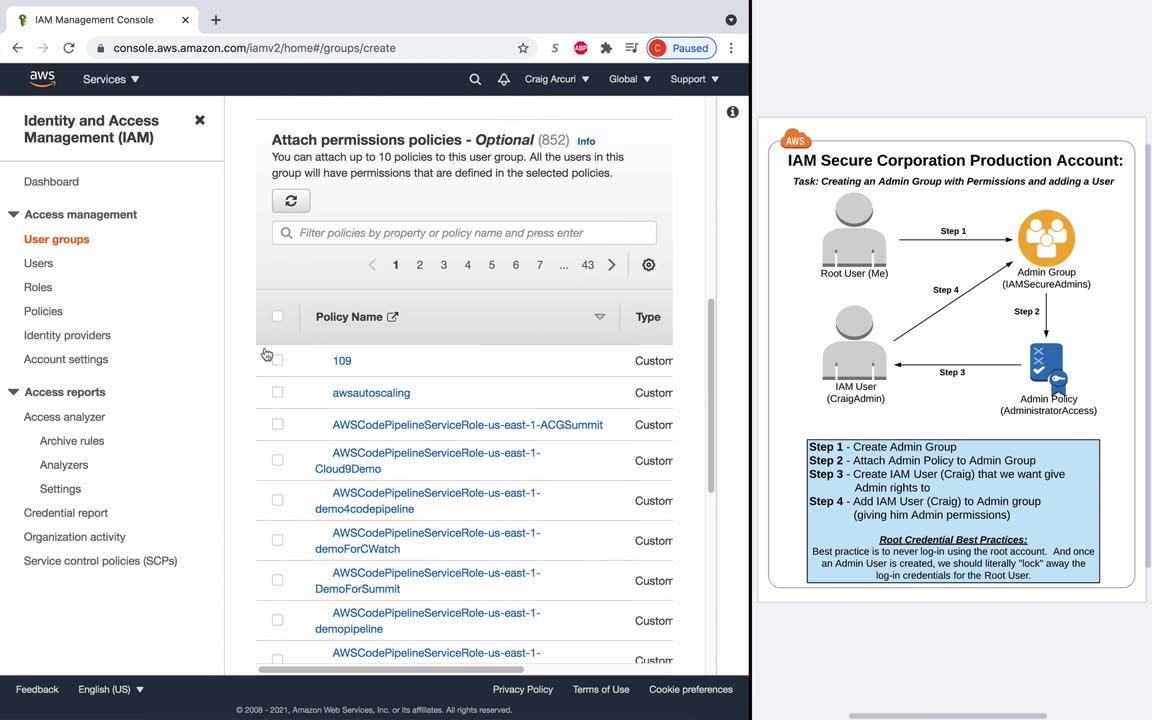Open the English (US) language dropdown

point(111,689)
